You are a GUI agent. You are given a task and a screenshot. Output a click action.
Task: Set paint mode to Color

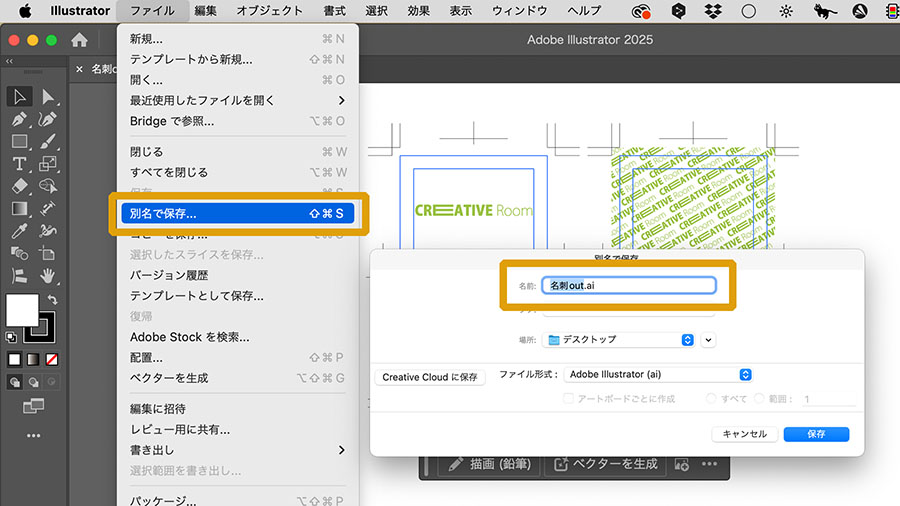point(14,360)
